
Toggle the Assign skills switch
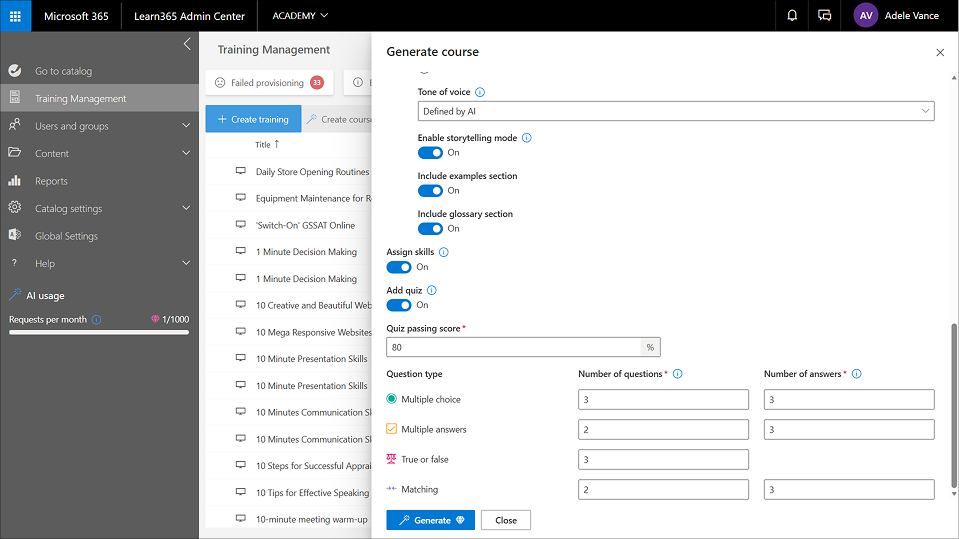point(399,267)
